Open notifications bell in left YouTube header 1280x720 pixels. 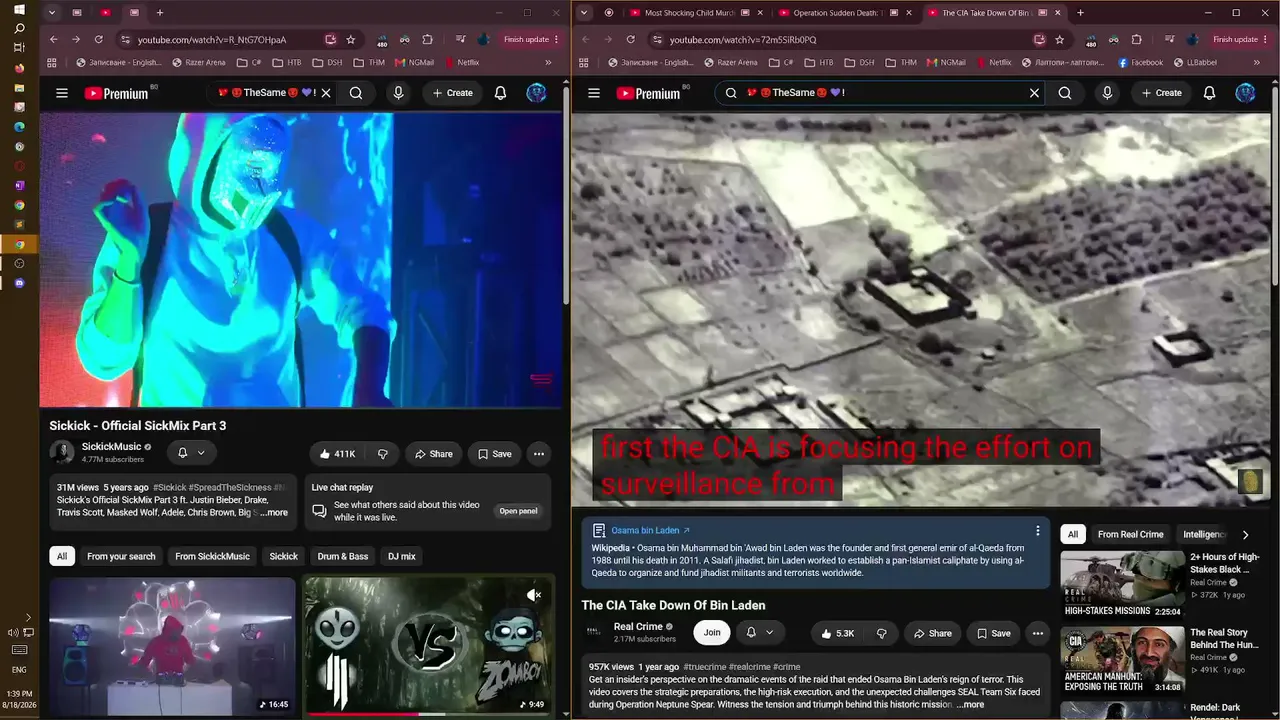501,93
